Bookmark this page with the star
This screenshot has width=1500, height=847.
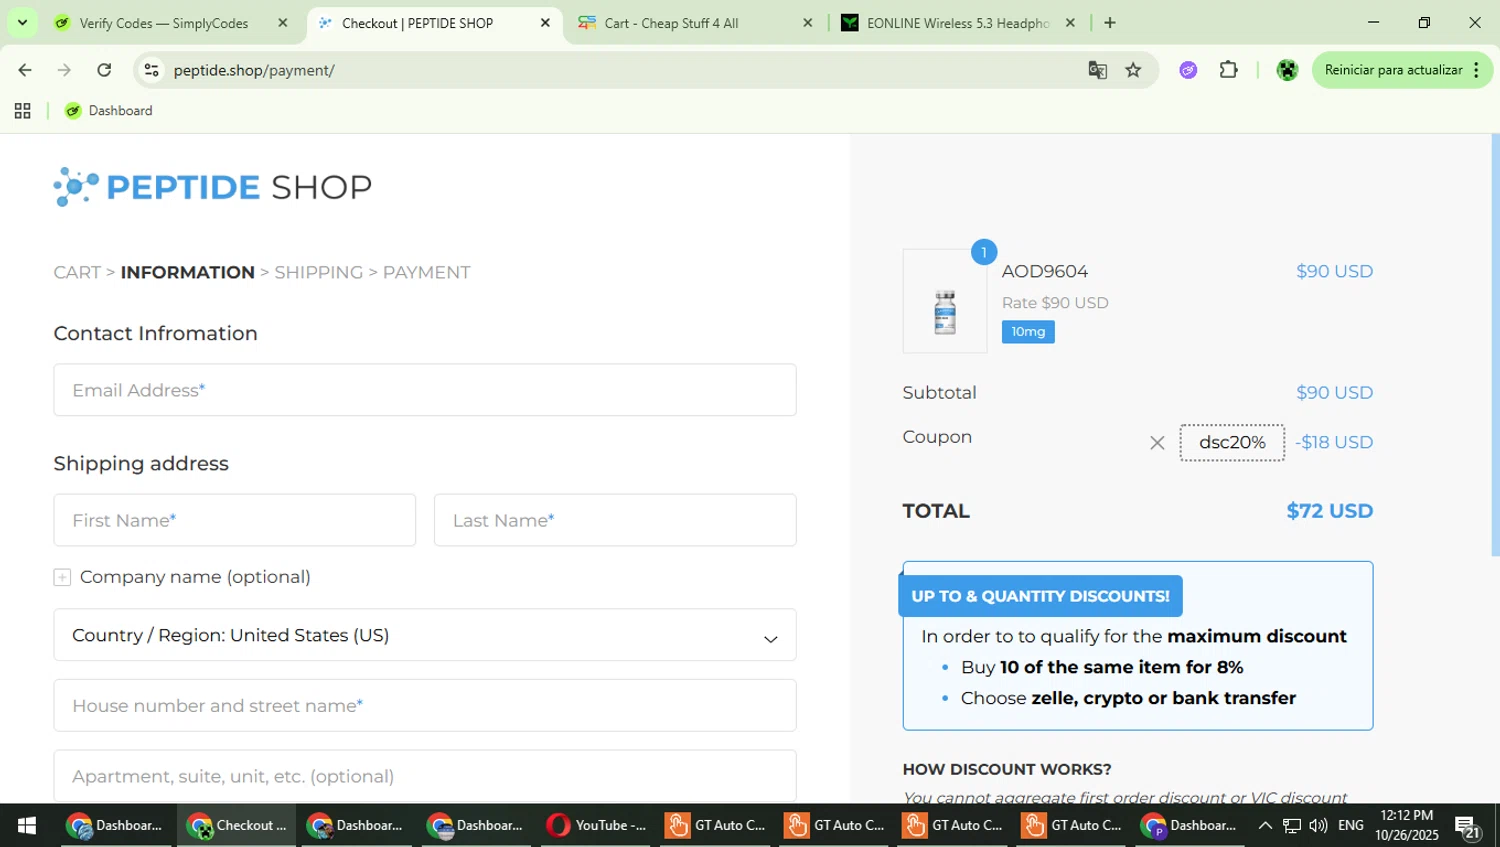point(1133,70)
